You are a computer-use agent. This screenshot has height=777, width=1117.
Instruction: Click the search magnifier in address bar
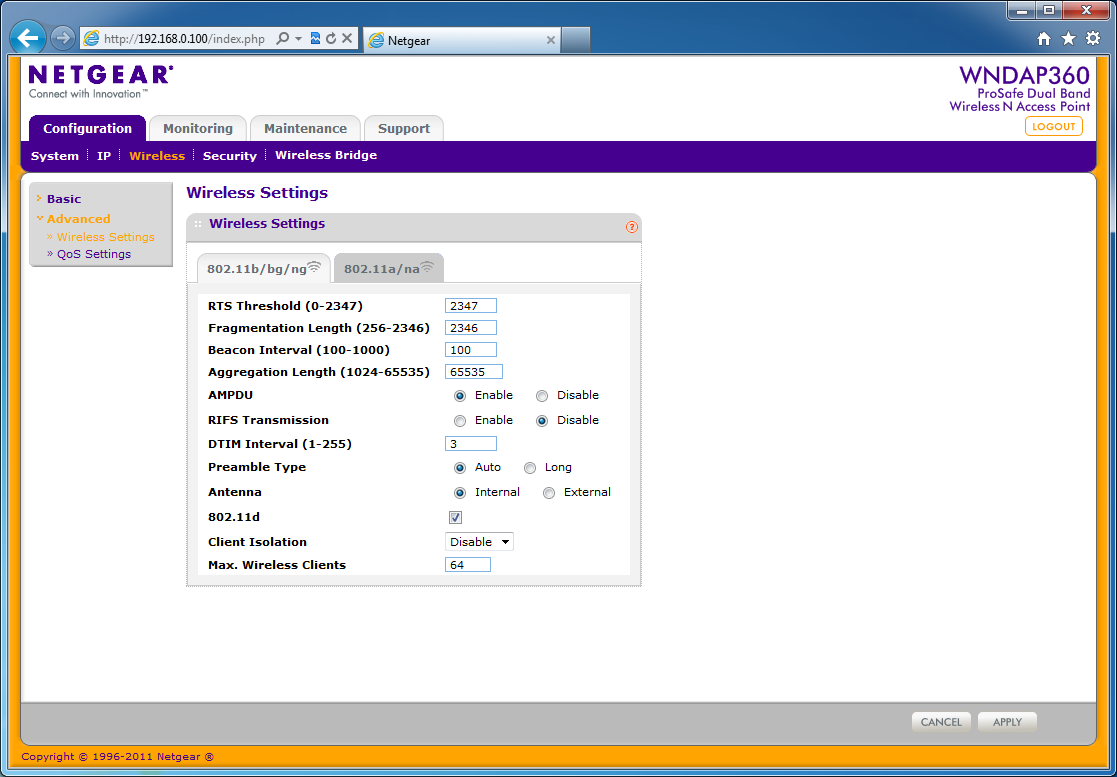tap(282, 38)
